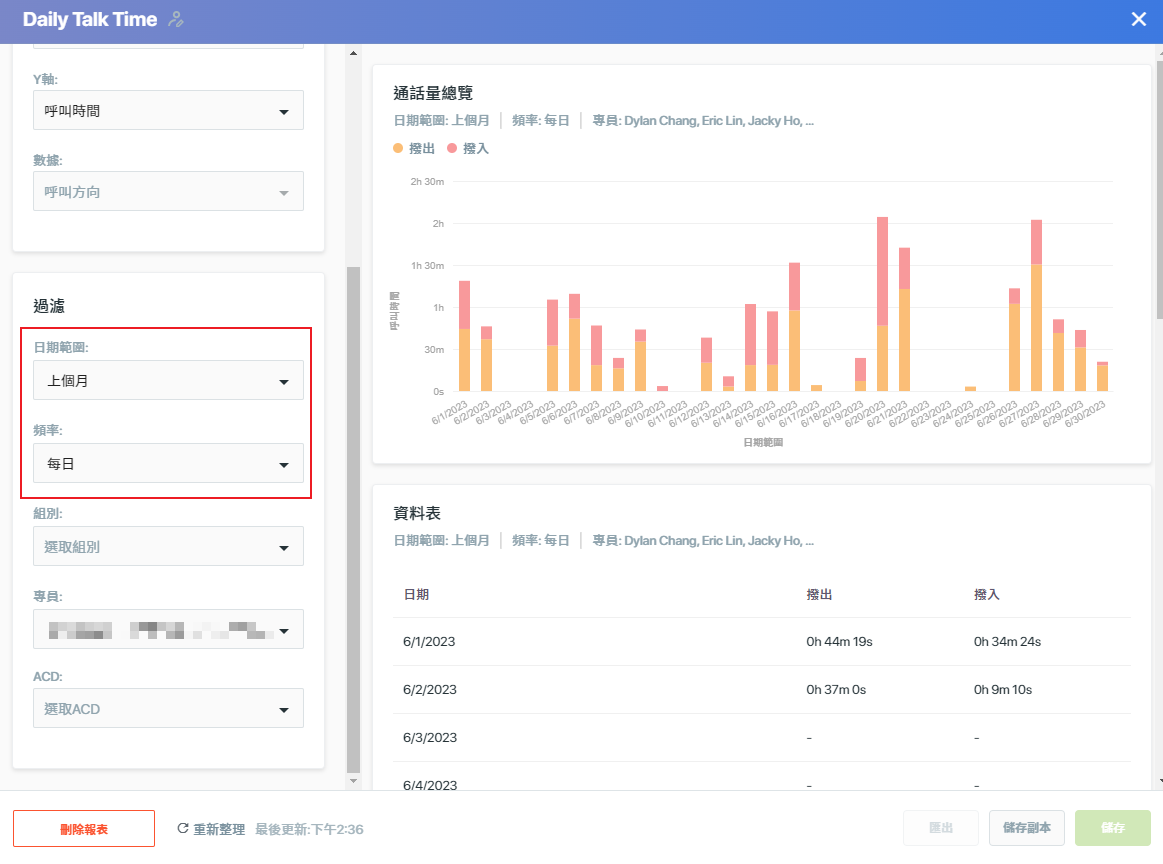
Task: Open the 選取組別 dropdown
Action: pyautogui.click(x=168, y=547)
